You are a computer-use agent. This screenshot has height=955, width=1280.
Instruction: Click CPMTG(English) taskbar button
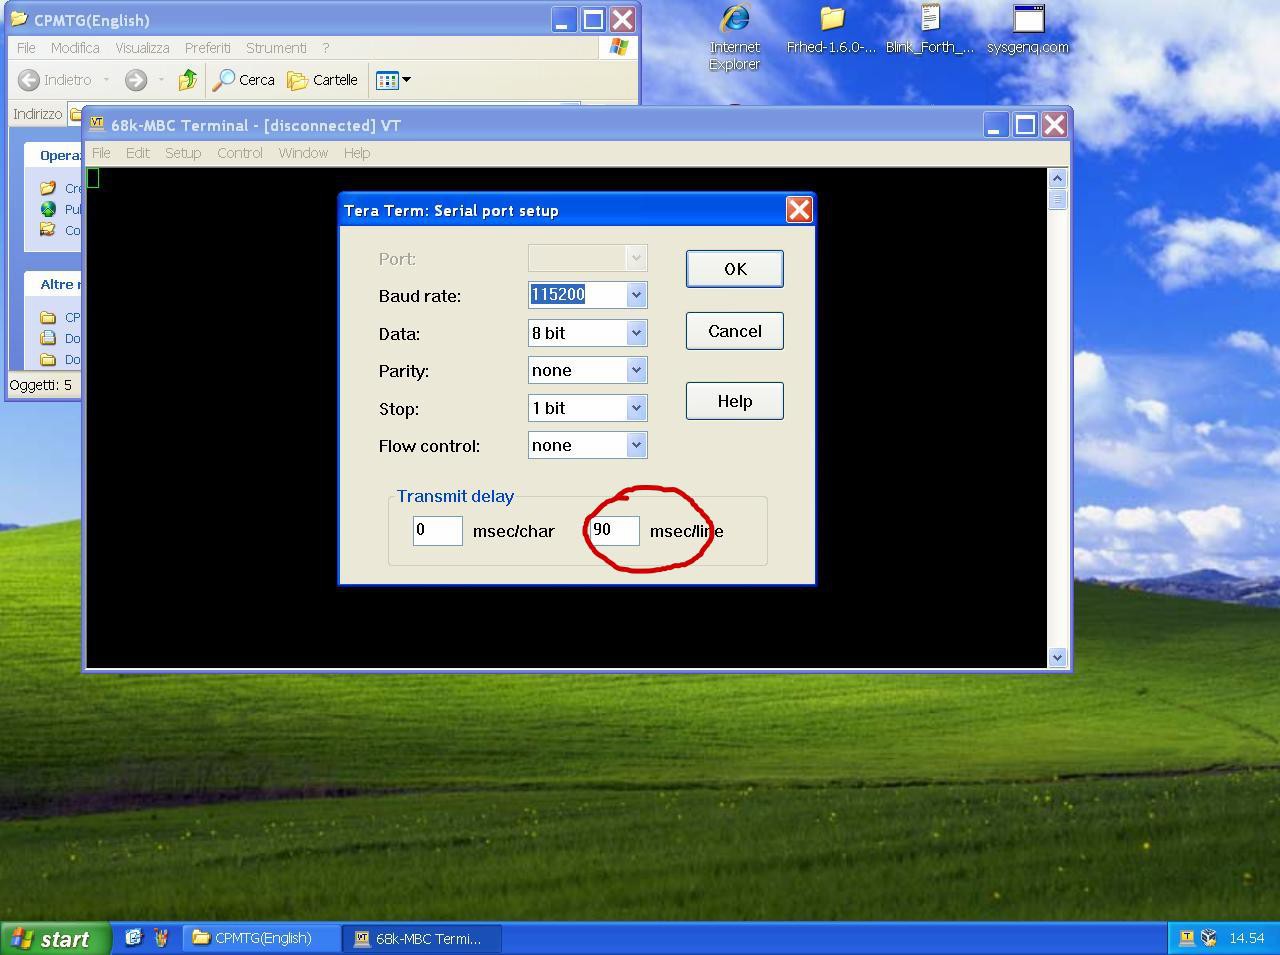(x=263, y=938)
